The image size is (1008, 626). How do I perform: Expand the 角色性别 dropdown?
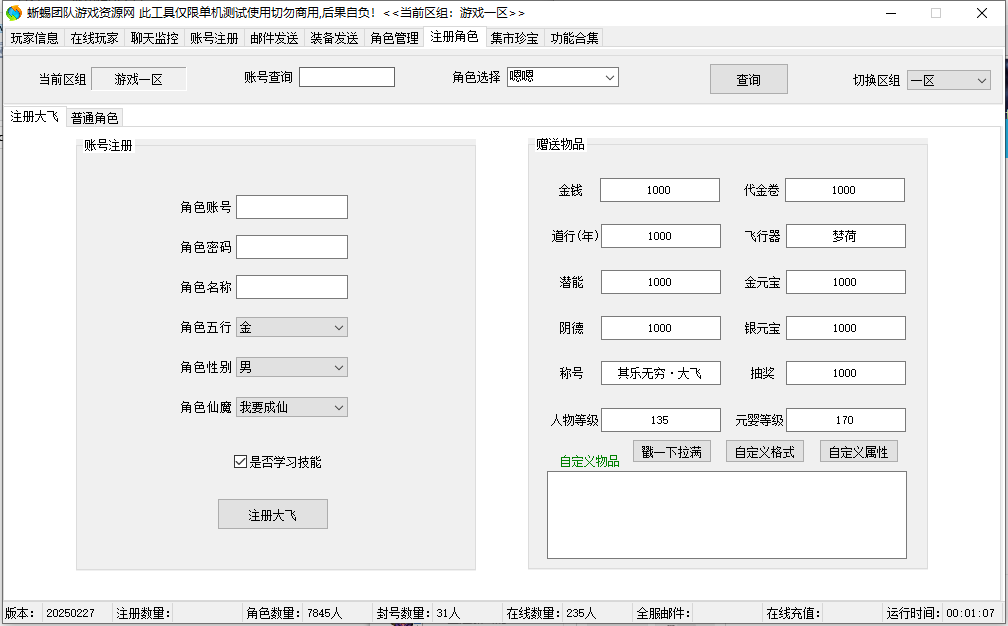pyautogui.click(x=291, y=367)
